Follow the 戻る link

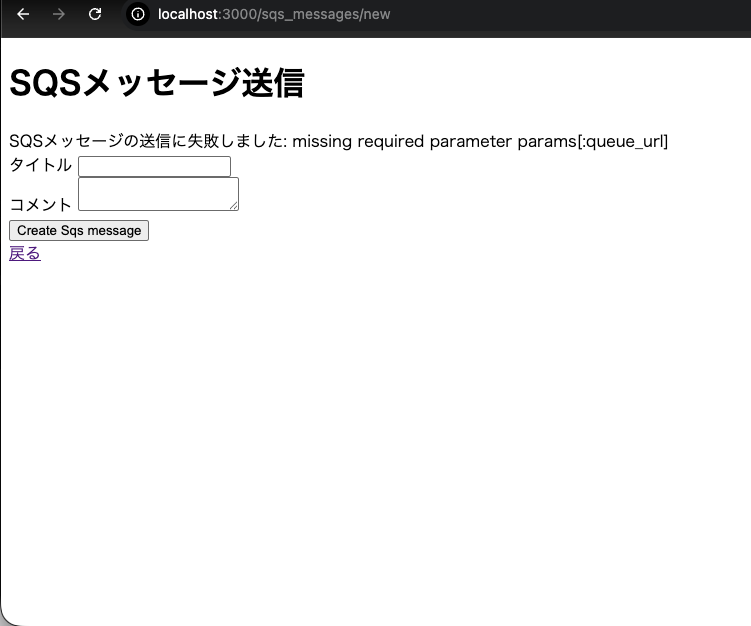coord(25,253)
